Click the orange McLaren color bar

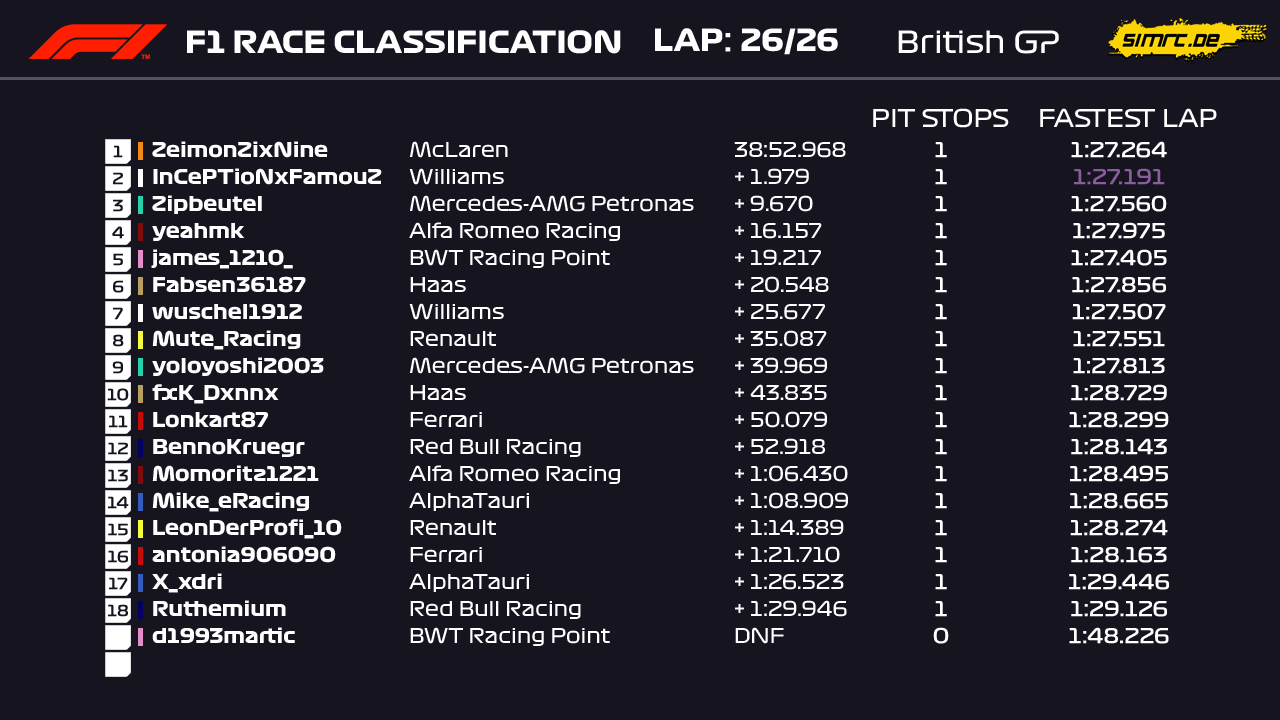click(x=140, y=151)
